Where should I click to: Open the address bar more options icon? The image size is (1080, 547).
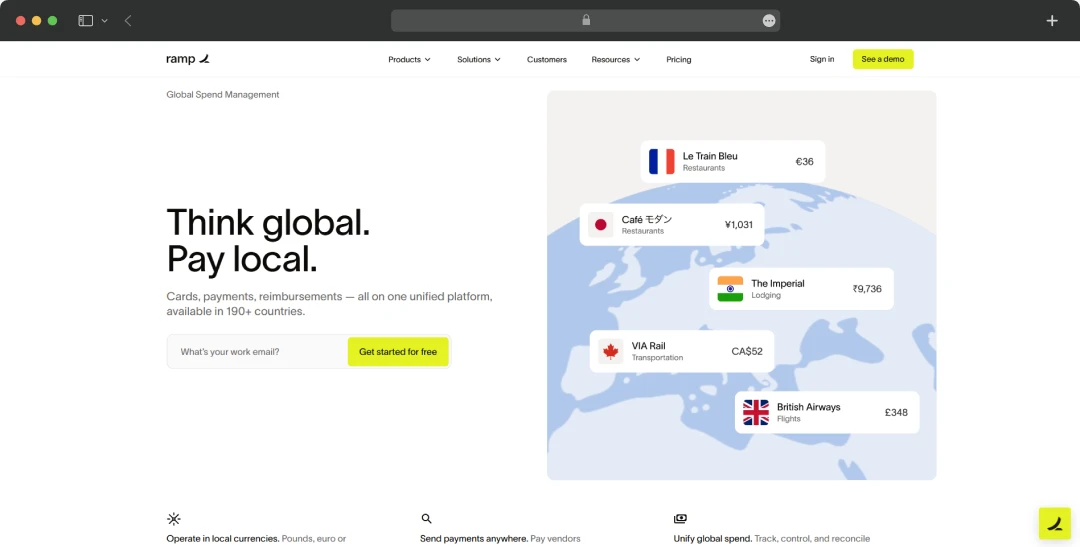(x=769, y=21)
